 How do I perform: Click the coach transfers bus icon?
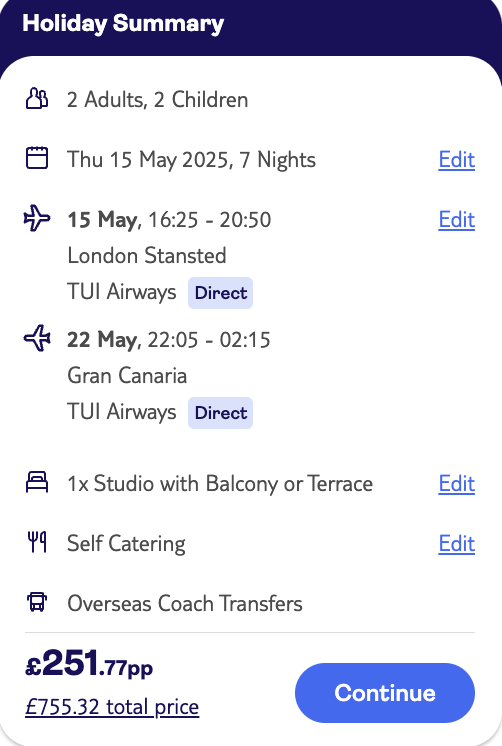pos(37,602)
